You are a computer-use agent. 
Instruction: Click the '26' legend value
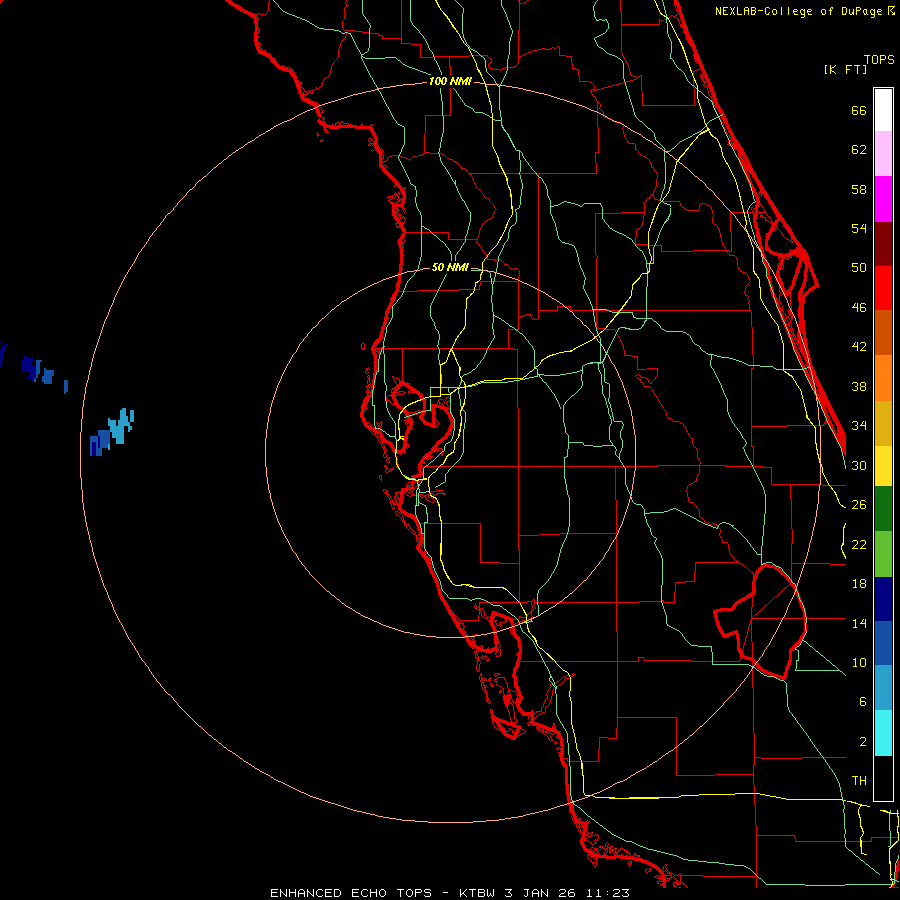(859, 505)
